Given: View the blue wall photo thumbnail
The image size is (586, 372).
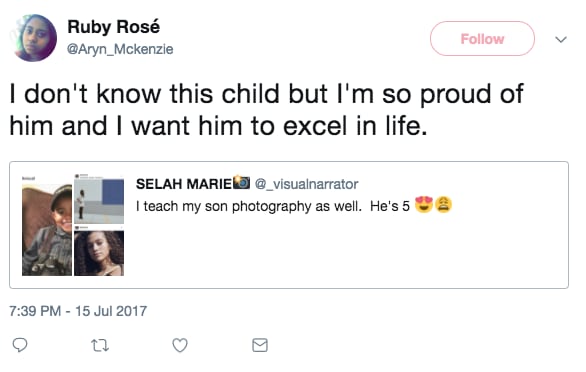Looking at the screenshot, I should pyautogui.click(x=99, y=201).
